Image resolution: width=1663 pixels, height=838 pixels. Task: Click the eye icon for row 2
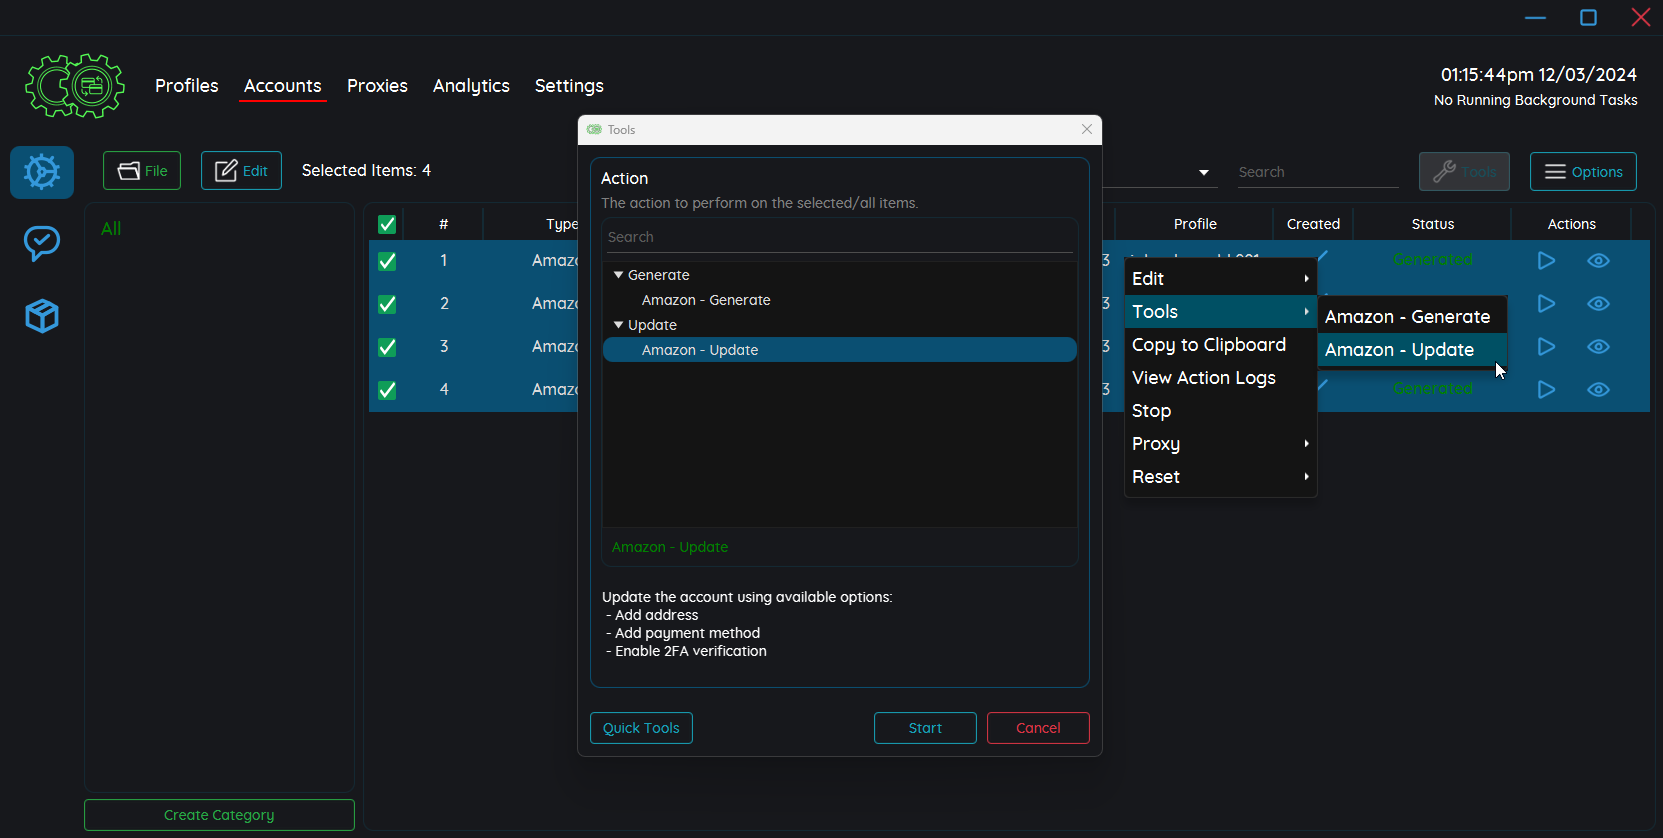1598,304
